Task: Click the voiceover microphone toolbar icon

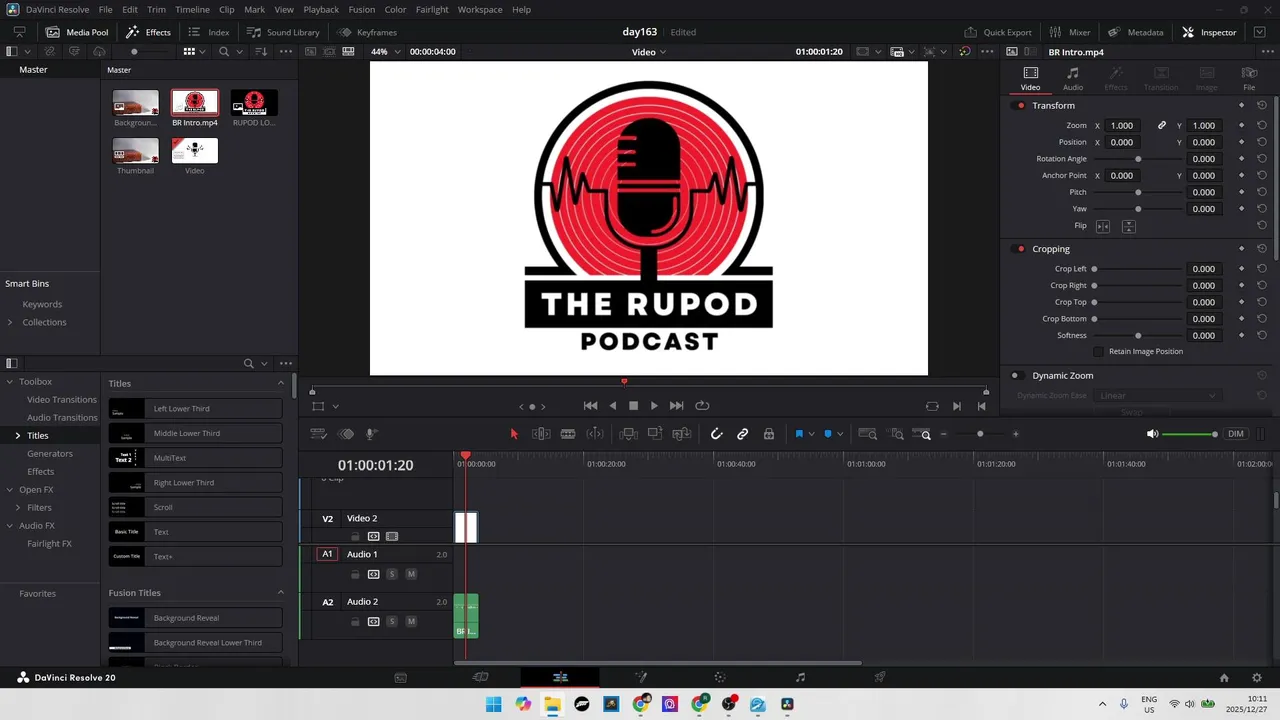Action: (371, 434)
